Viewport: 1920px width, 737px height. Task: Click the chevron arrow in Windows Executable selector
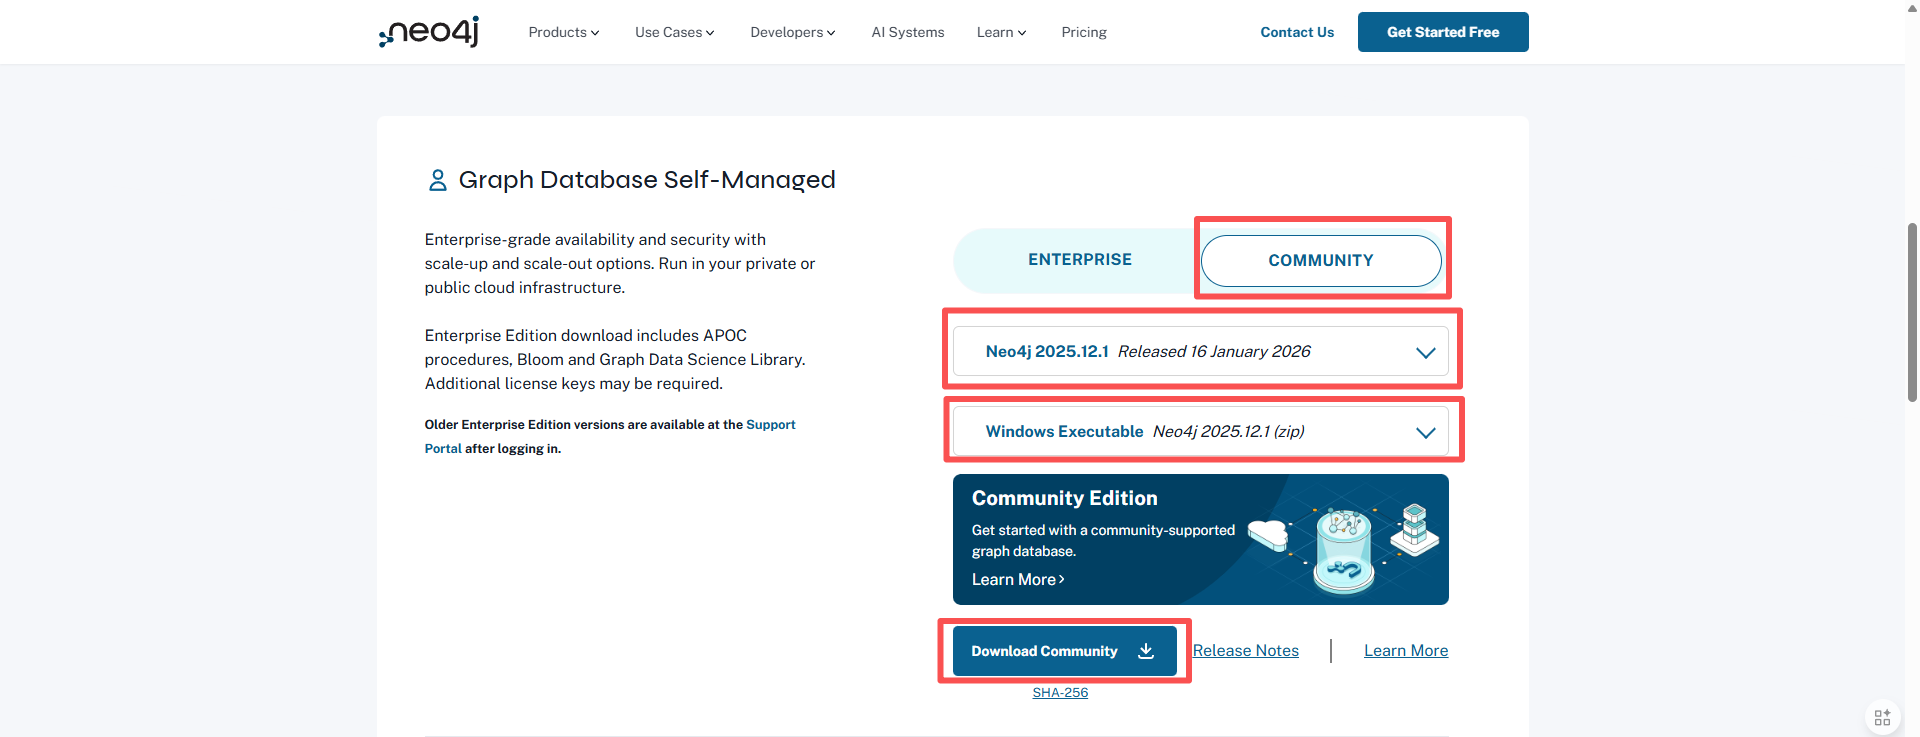(x=1425, y=432)
